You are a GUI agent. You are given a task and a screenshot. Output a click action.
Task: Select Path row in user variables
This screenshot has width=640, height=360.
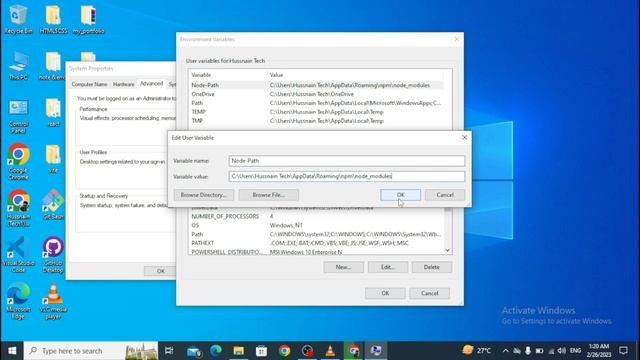(316, 103)
